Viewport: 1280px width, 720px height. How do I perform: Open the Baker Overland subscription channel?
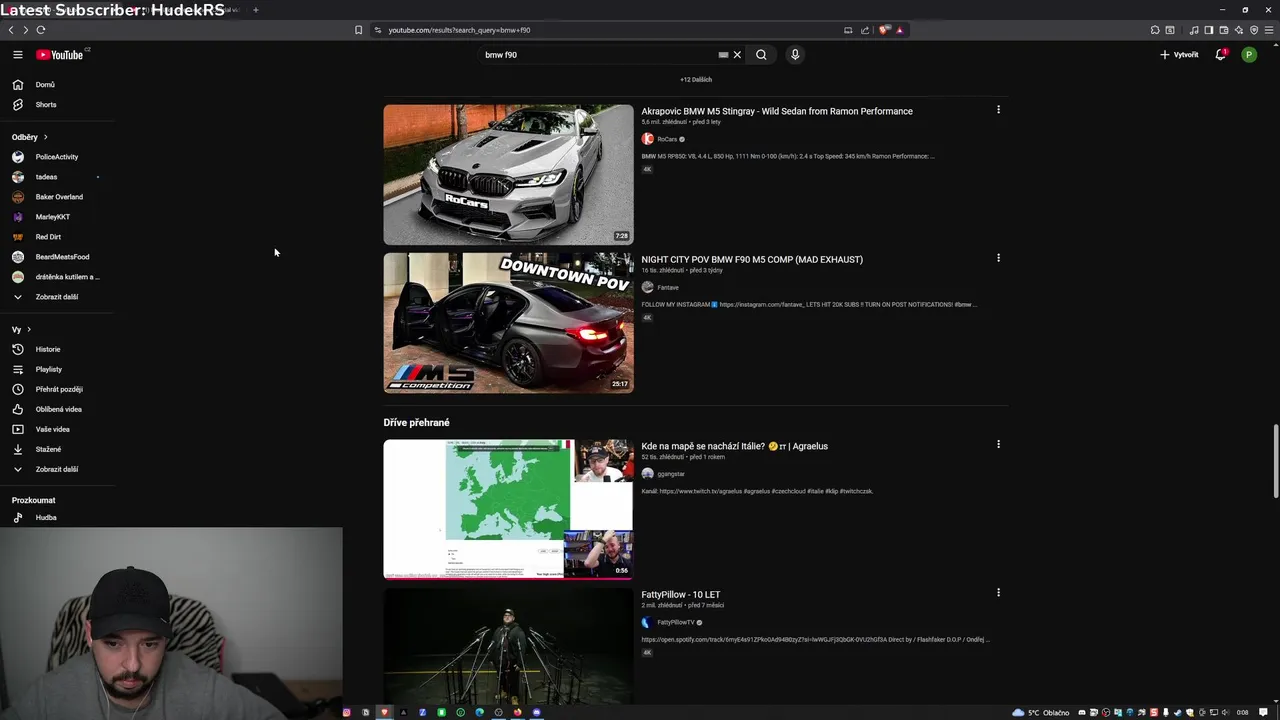point(57,197)
